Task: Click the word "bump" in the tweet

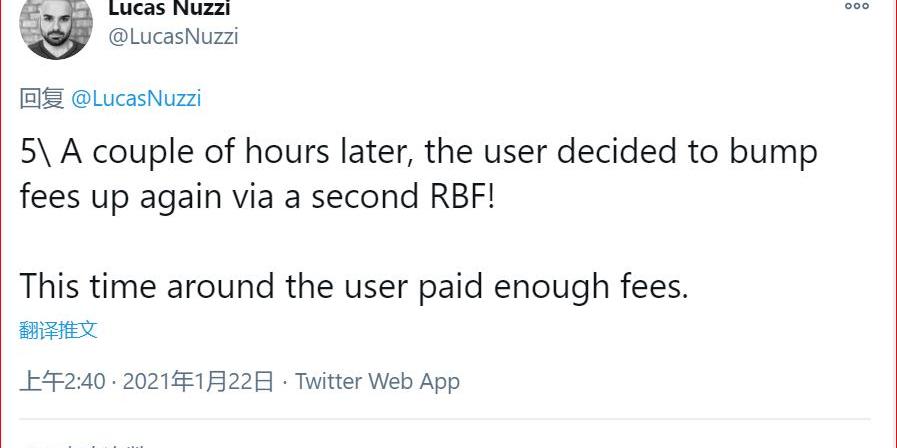Action: (769, 153)
